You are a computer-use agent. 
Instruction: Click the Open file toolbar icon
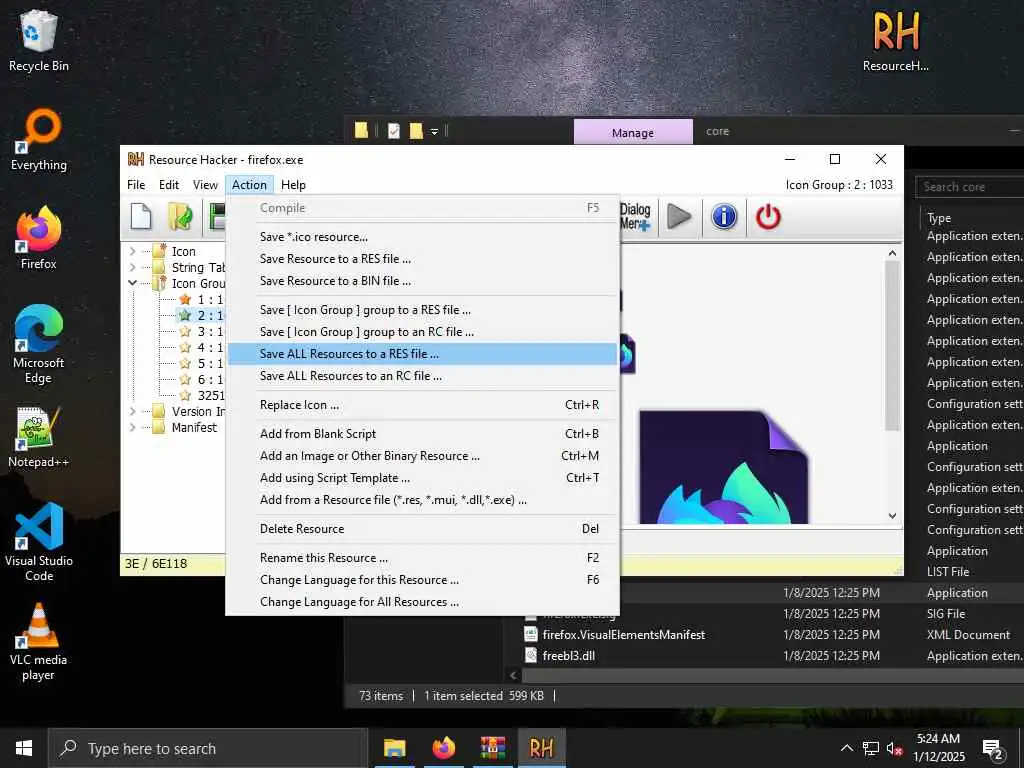[180, 217]
